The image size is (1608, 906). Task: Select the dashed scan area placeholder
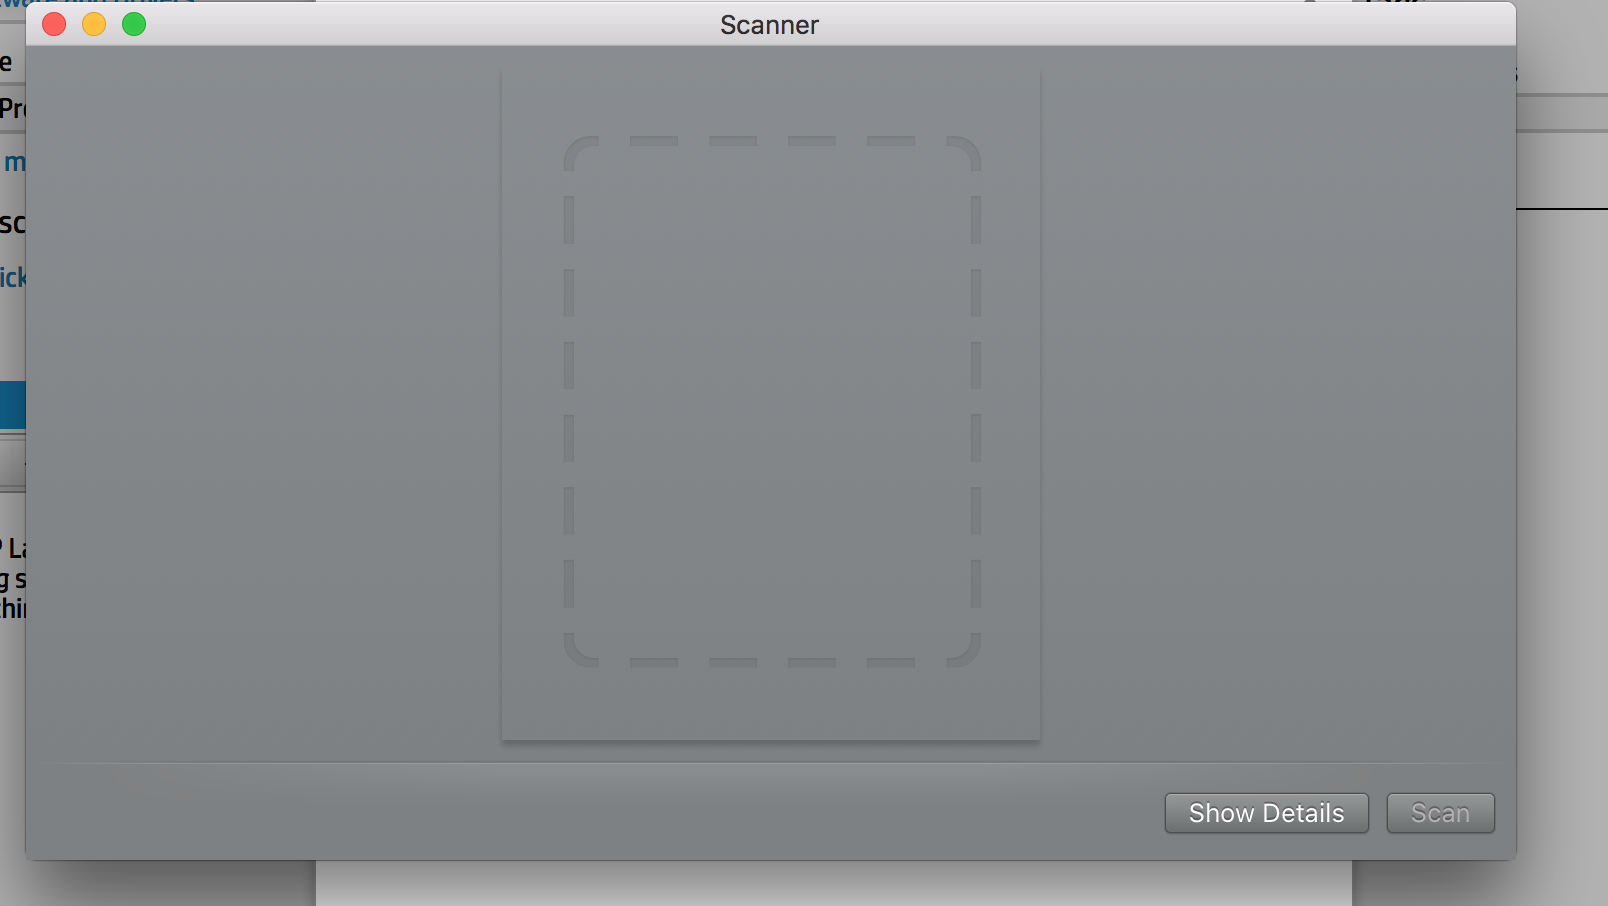coord(772,401)
